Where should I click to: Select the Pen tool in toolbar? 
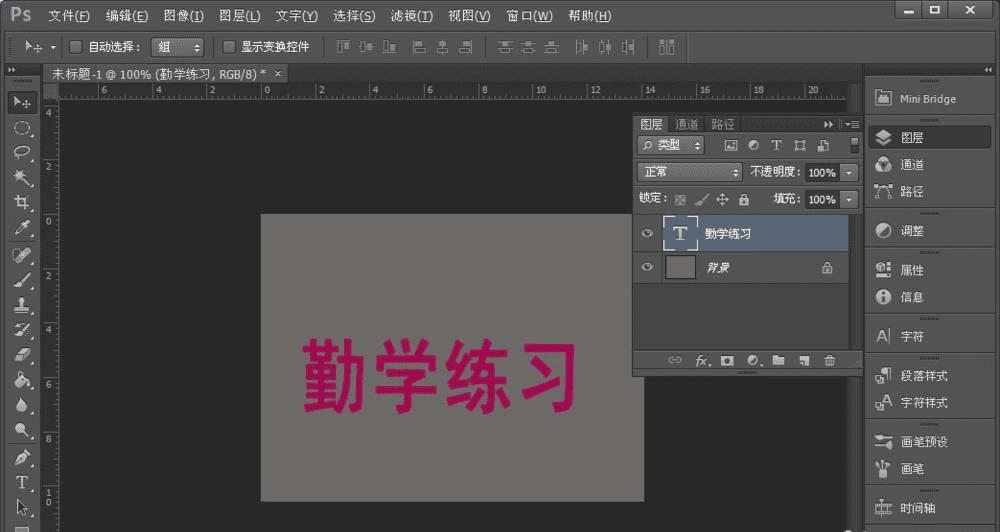tap(22, 457)
